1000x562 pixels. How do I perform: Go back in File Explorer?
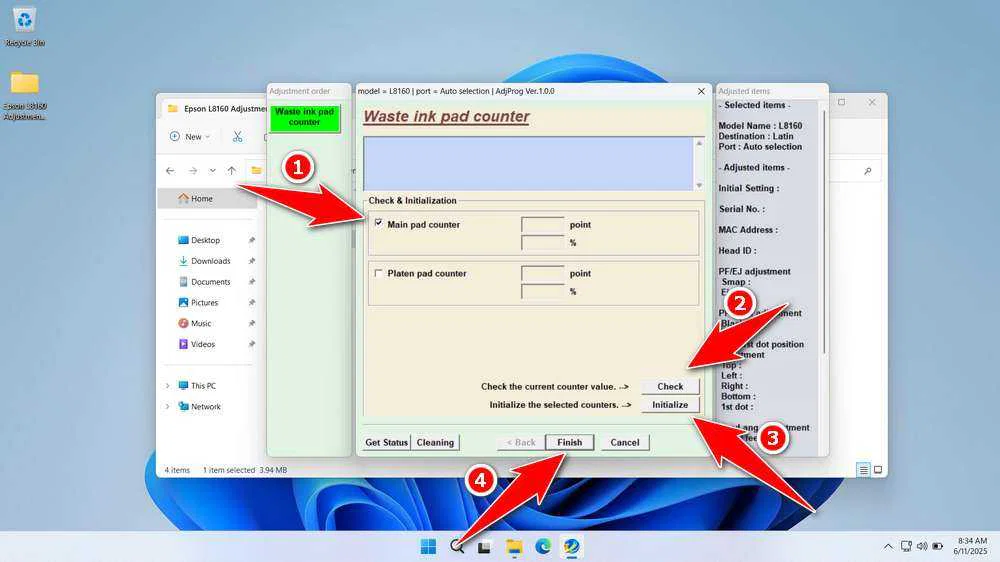[170, 171]
